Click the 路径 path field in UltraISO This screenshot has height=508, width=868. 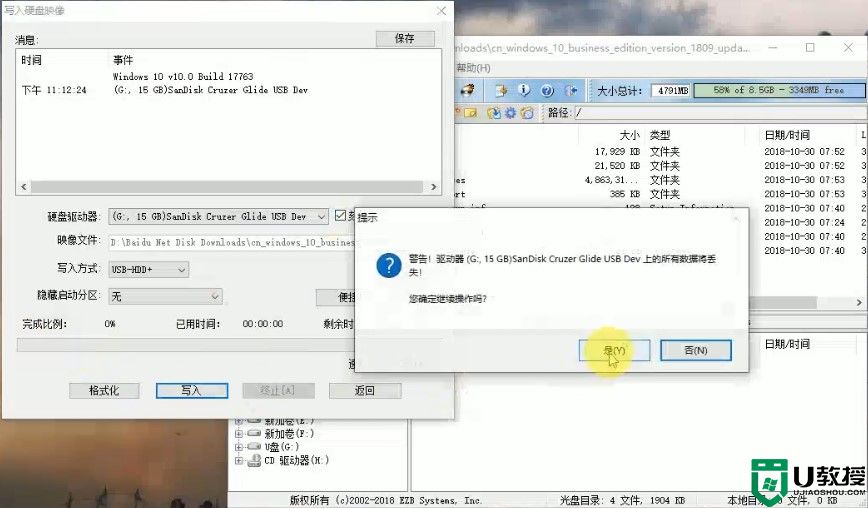pos(720,113)
